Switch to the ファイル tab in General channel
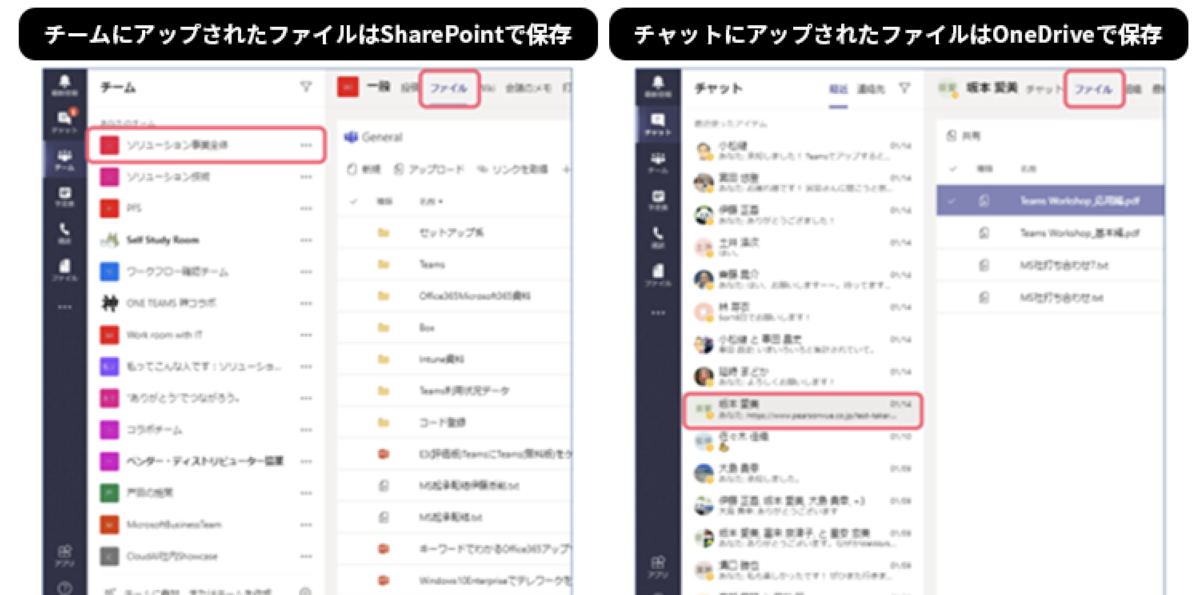1200x595 pixels. click(450, 88)
